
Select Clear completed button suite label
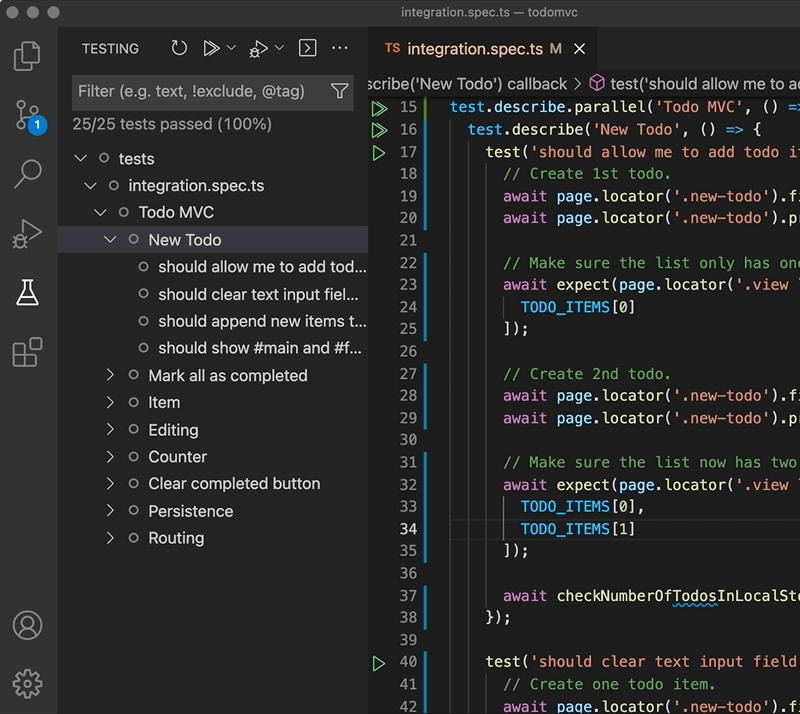click(x=234, y=483)
